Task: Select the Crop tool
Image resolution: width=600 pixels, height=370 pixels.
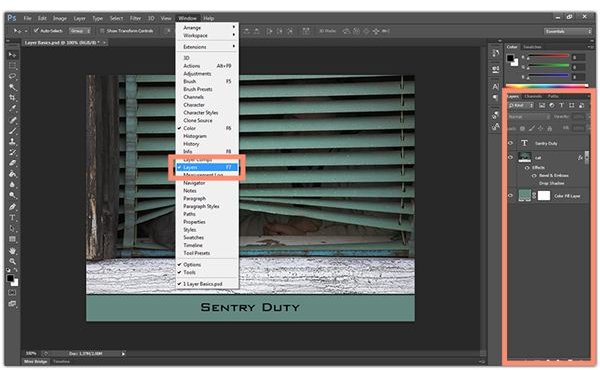Action: (x=12, y=98)
